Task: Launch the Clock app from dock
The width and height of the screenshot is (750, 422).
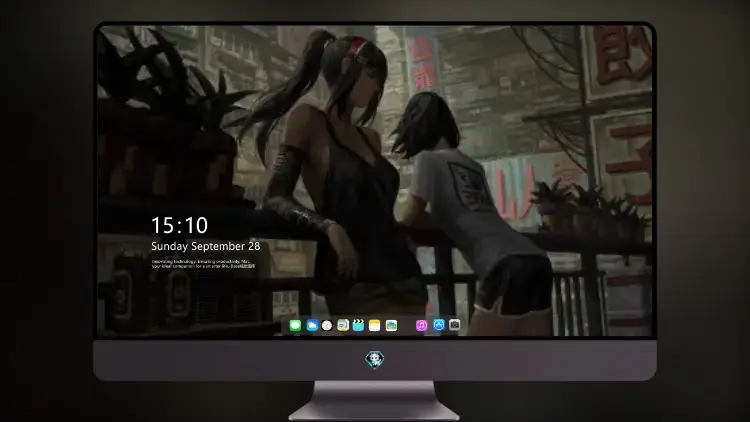Action: 327,325
